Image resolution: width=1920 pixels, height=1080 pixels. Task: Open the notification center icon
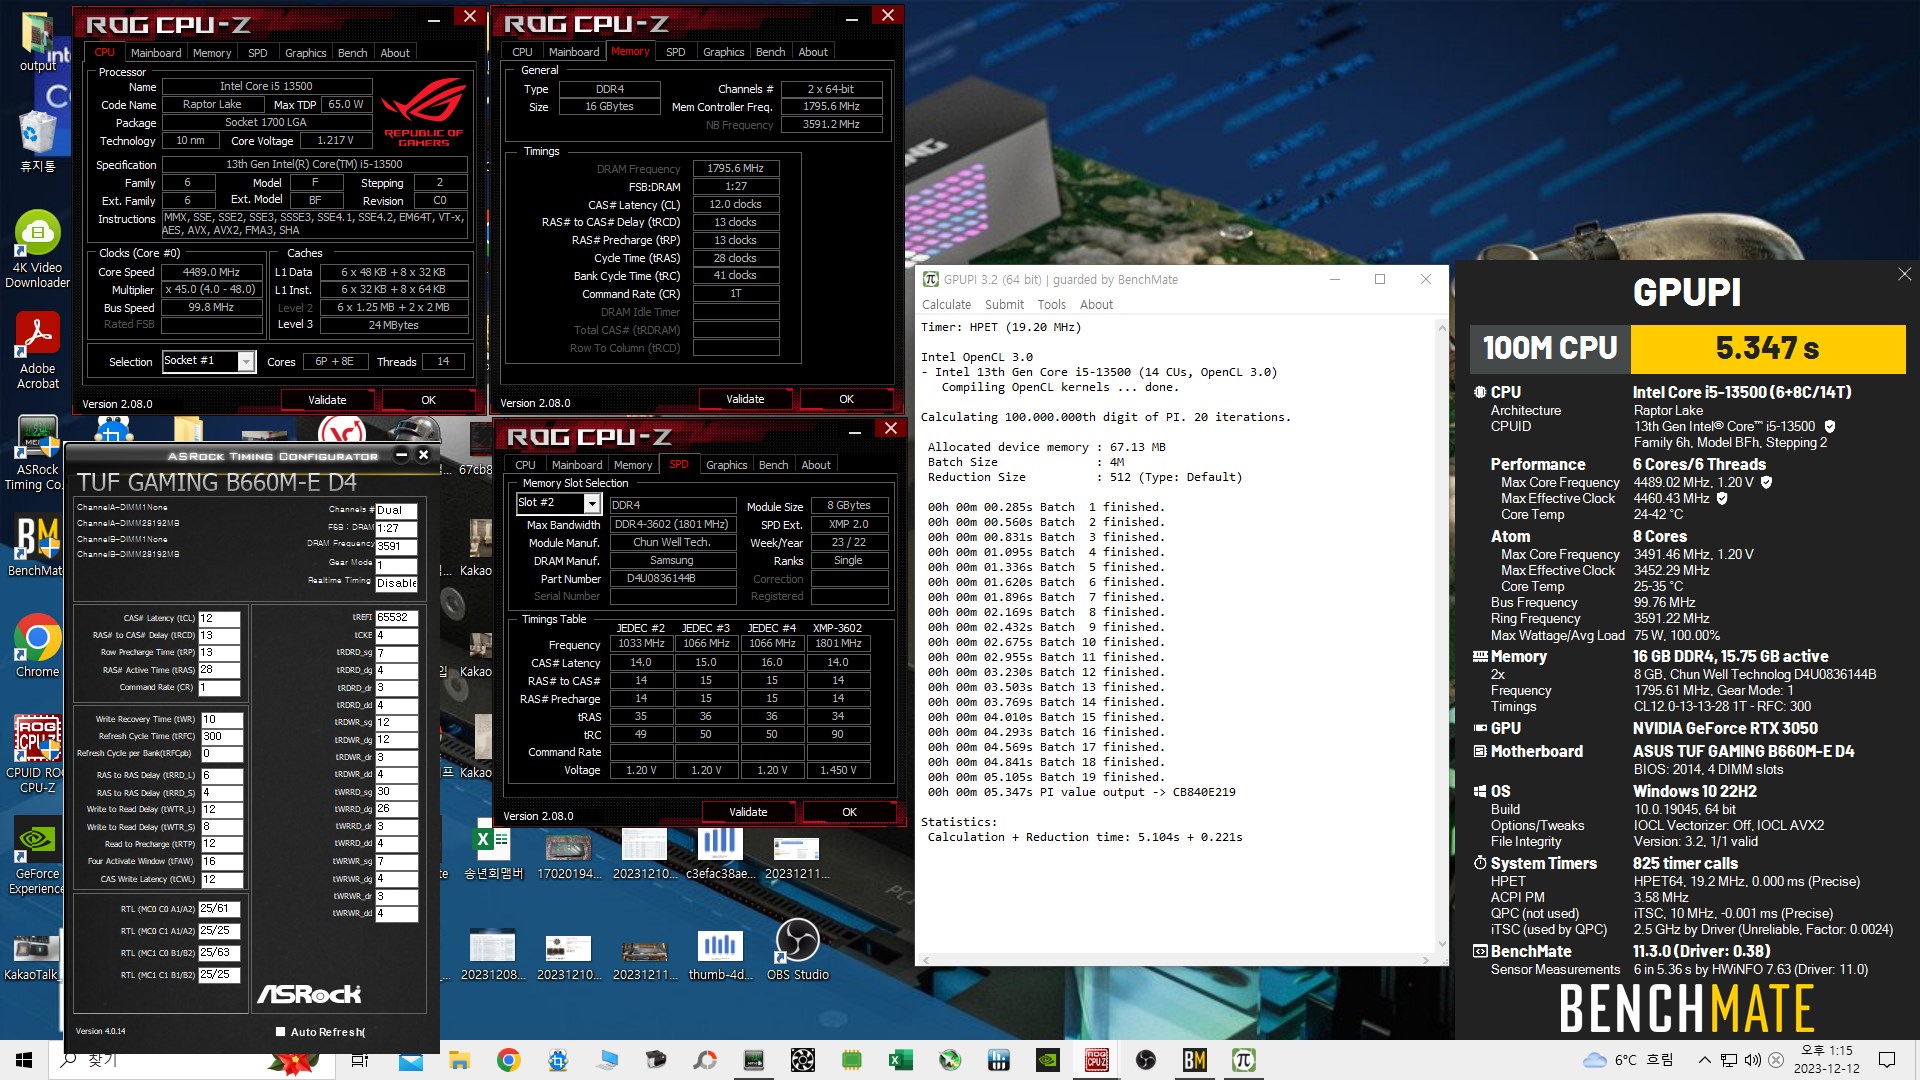1887,1060
